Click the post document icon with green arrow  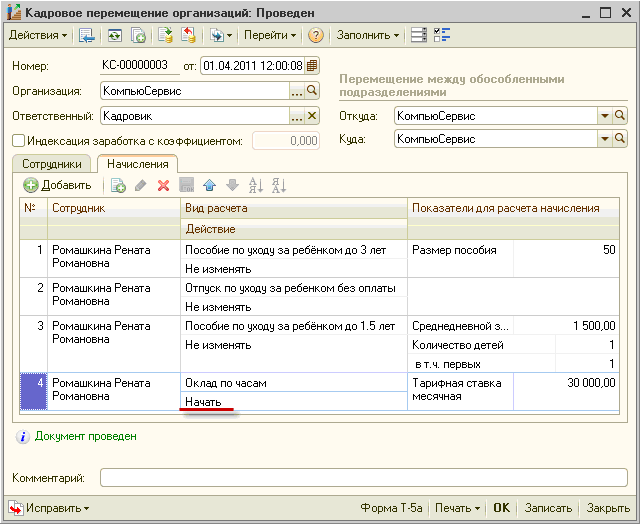[166, 36]
